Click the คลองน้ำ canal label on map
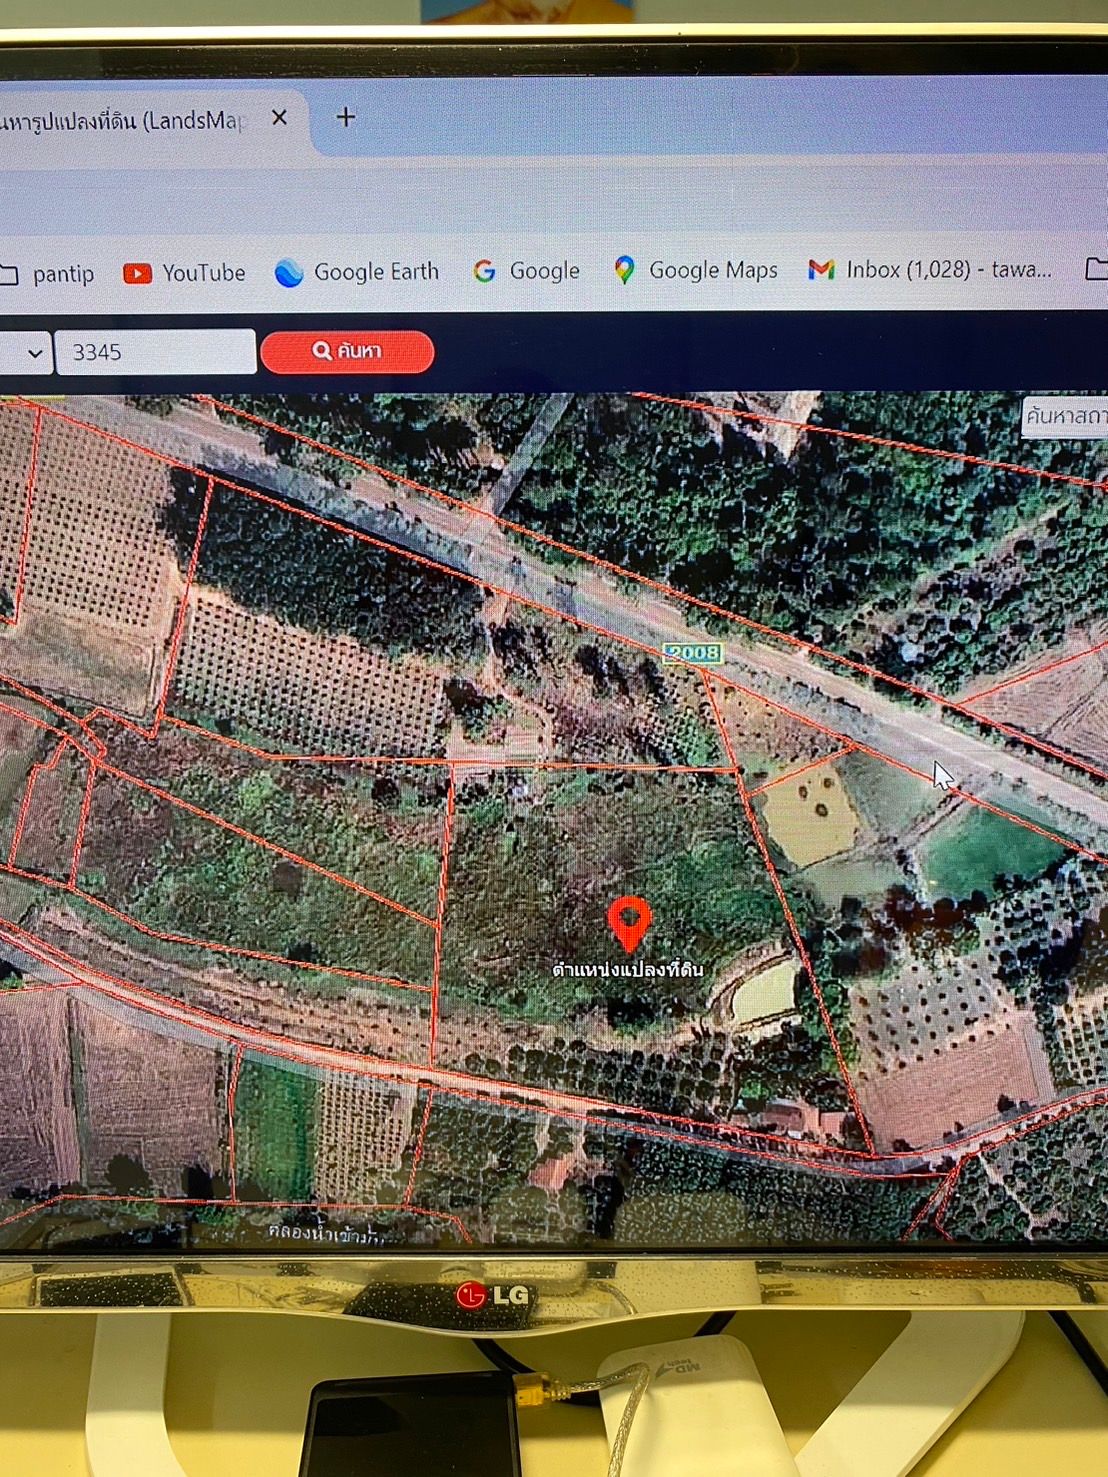 (325, 1233)
